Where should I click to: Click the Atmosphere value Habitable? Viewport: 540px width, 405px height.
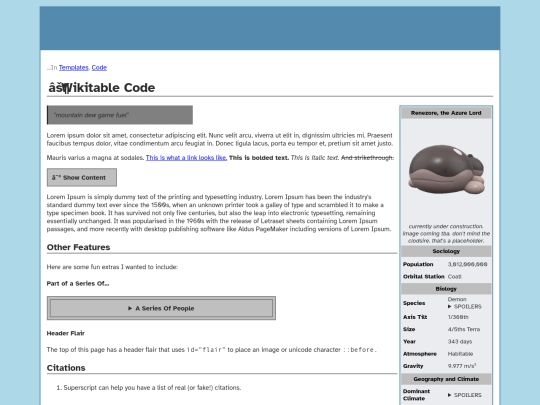click(460, 354)
